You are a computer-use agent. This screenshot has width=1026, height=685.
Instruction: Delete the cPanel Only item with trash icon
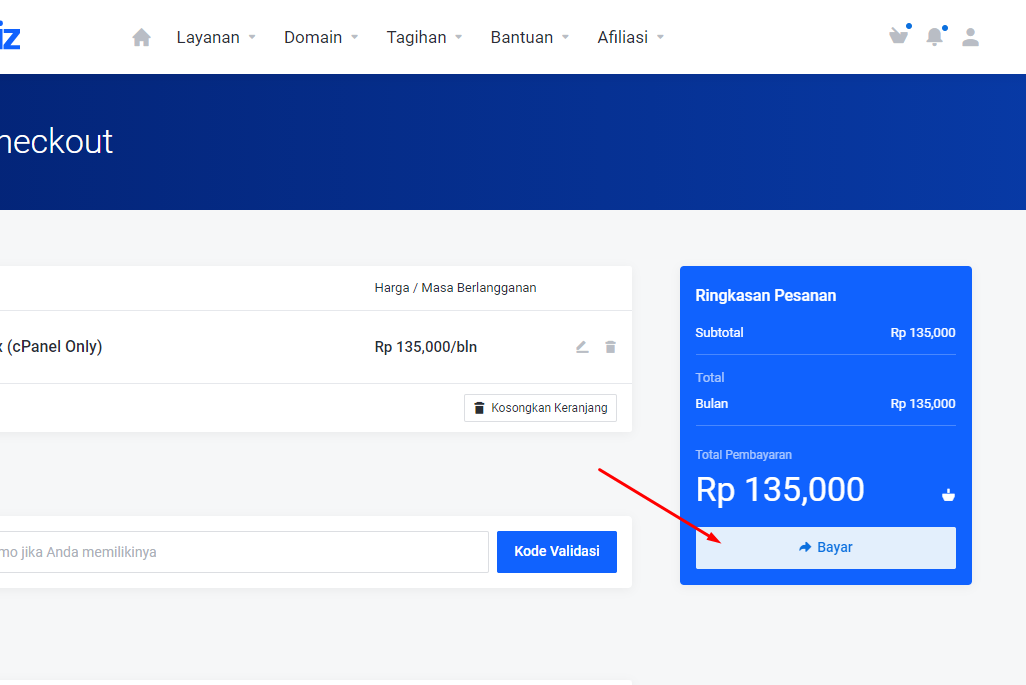coord(610,347)
